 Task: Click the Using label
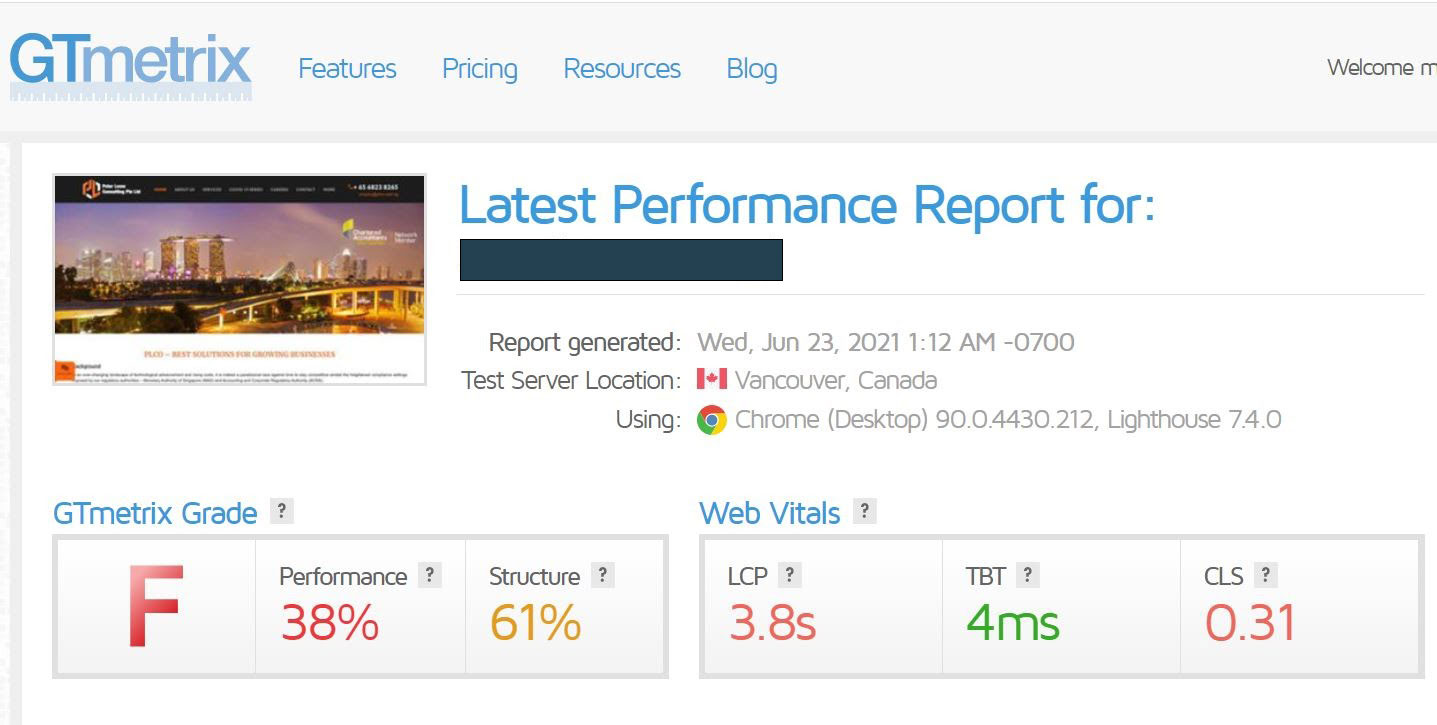648,420
